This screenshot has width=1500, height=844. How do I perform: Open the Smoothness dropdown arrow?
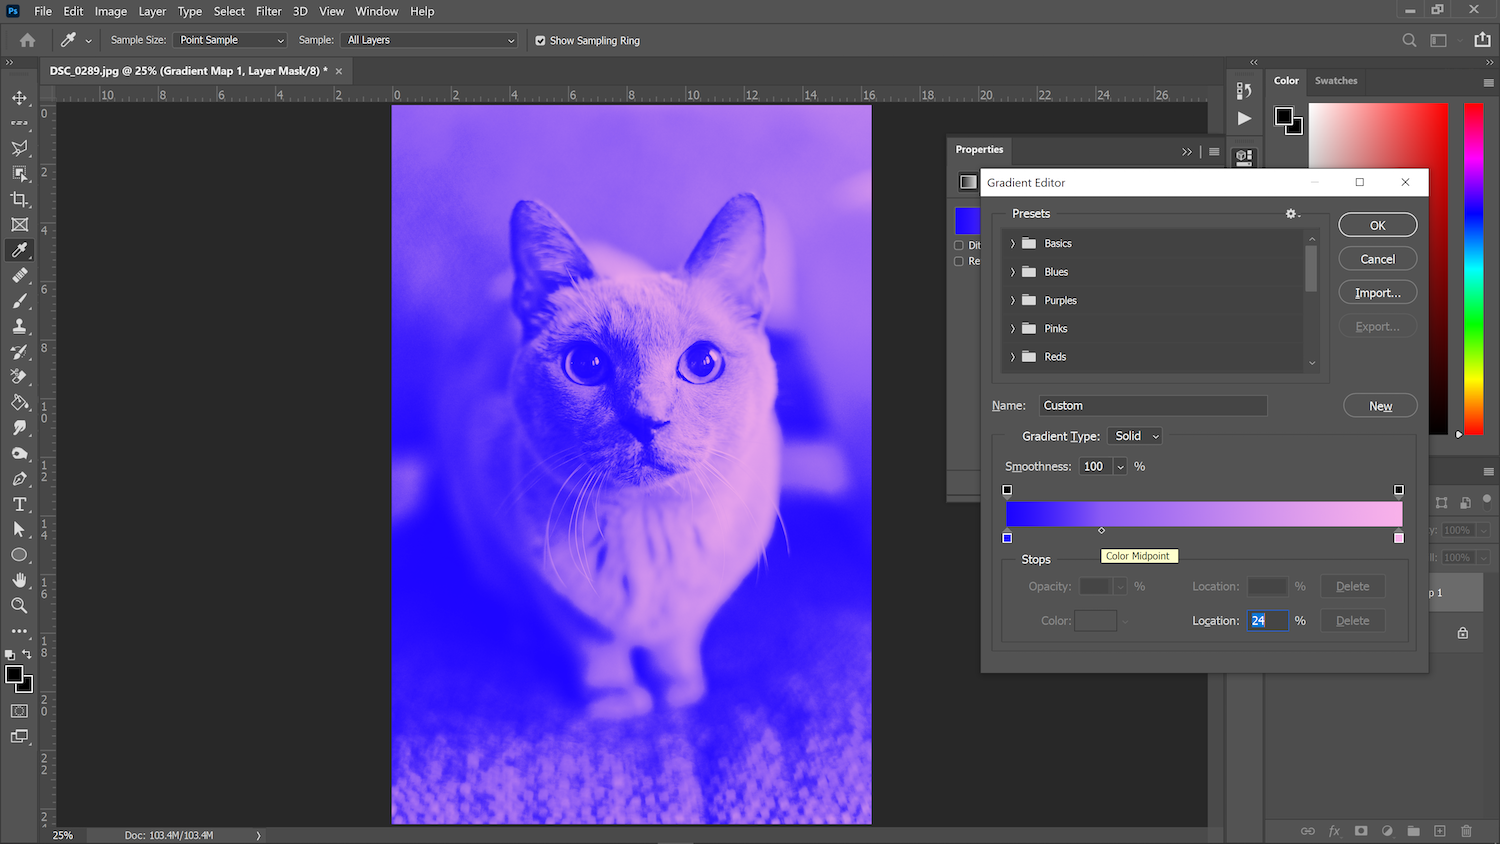coord(1120,467)
